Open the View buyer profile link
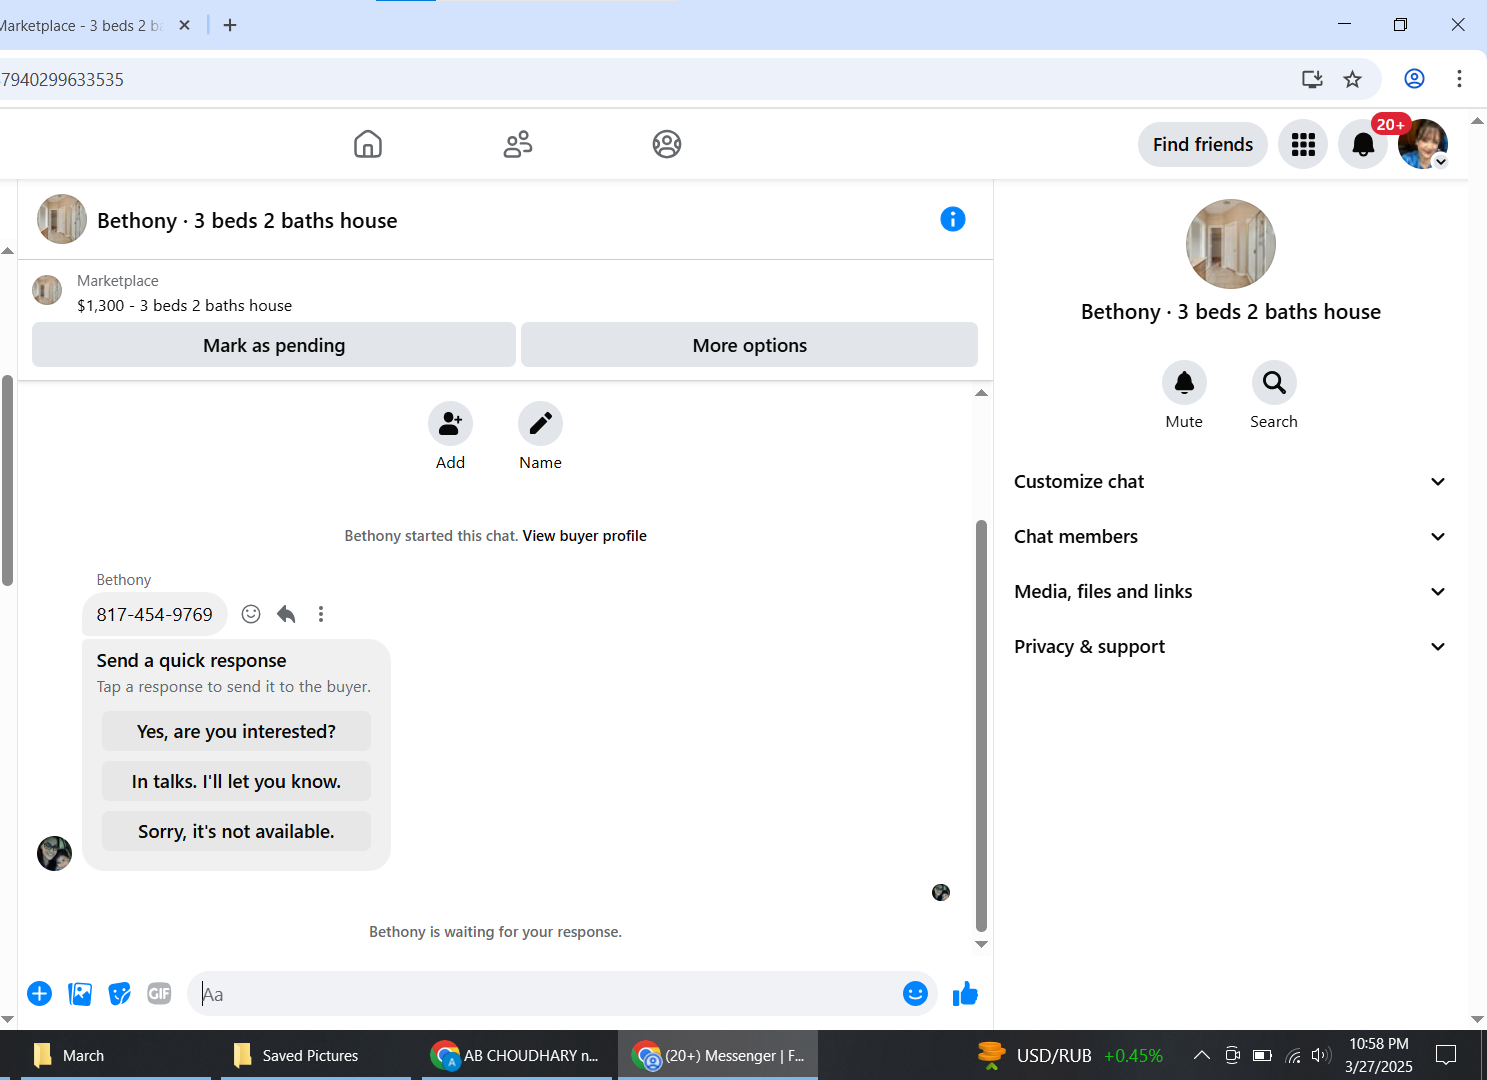The height and width of the screenshot is (1080, 1487). pos(584,536)
